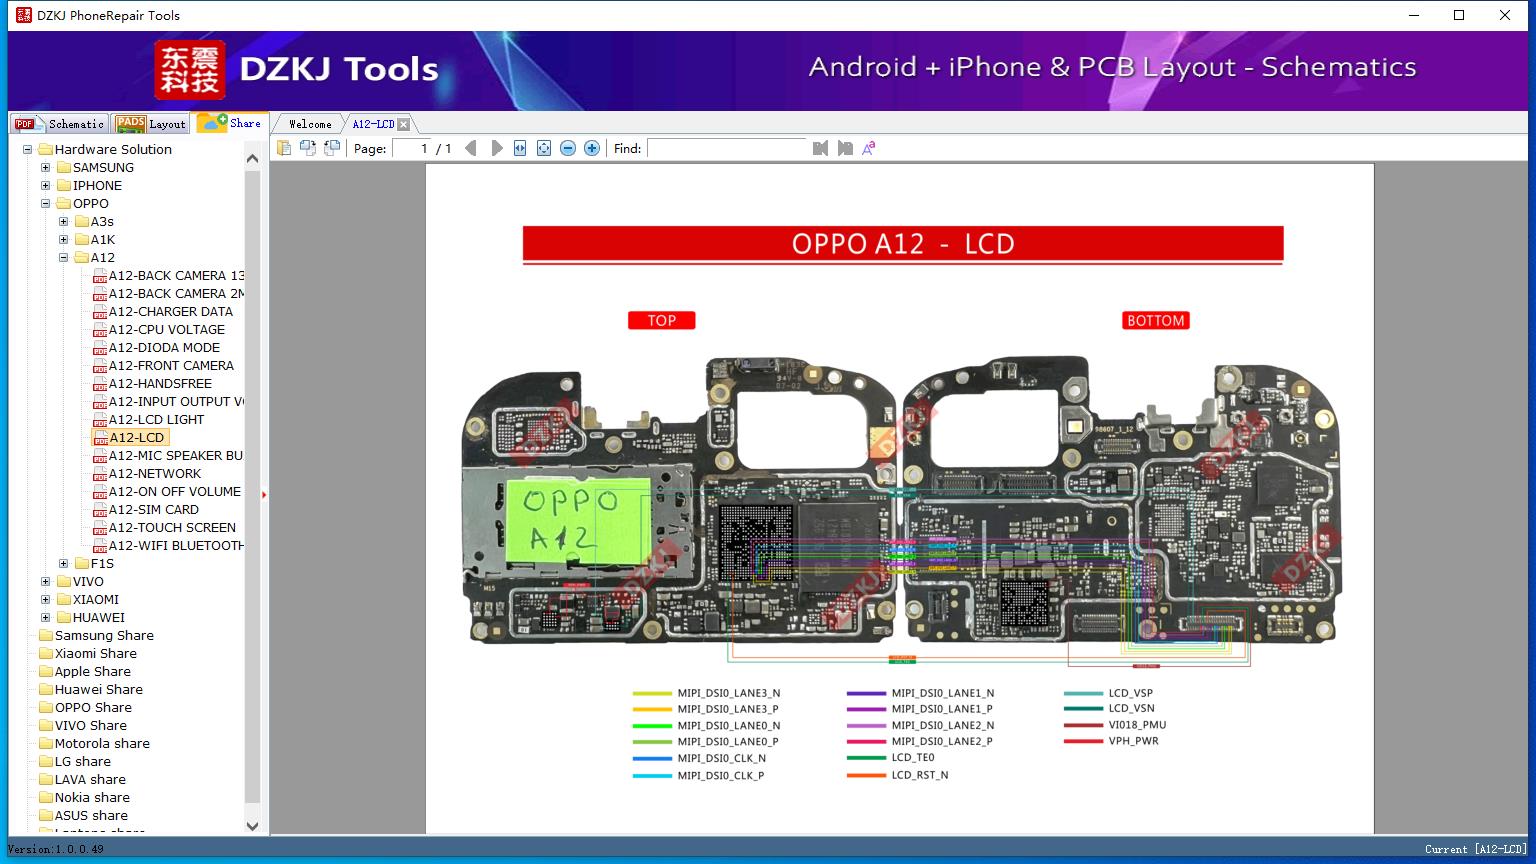Fit the whole page in the viewer

tap(544, 148)
